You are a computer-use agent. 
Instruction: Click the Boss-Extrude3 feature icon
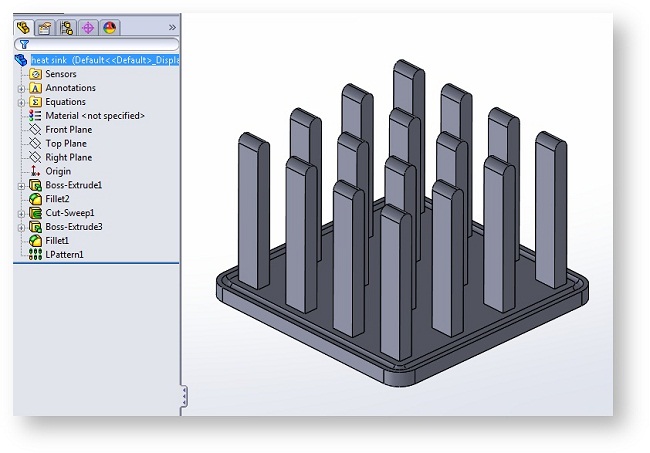[x=36, y=227]
